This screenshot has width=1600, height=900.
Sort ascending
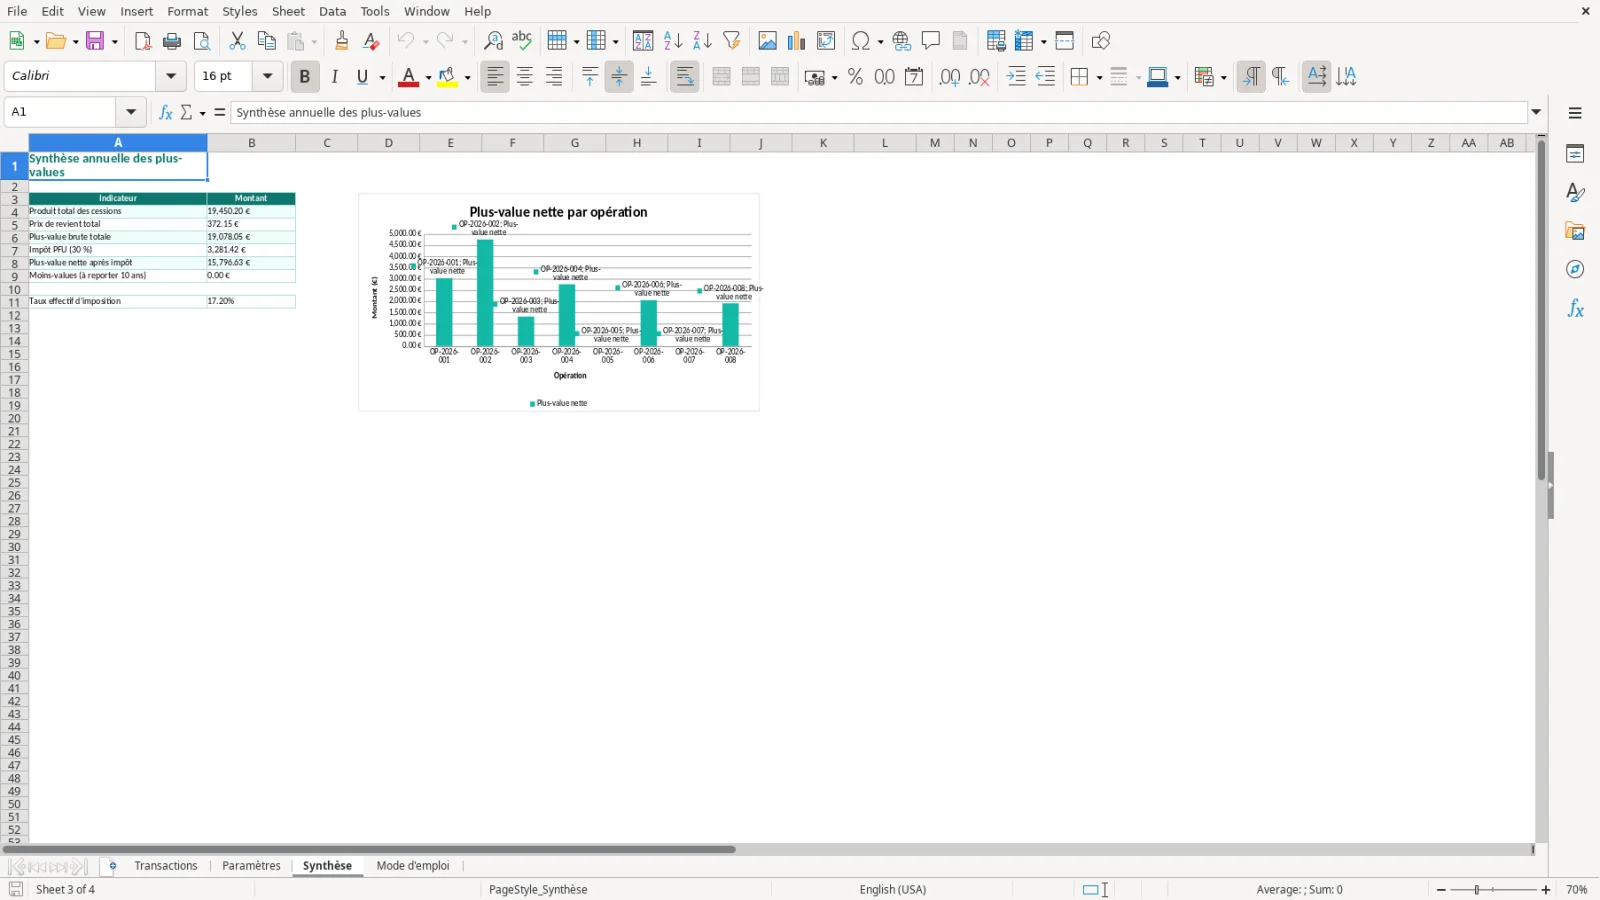(673, 41)
